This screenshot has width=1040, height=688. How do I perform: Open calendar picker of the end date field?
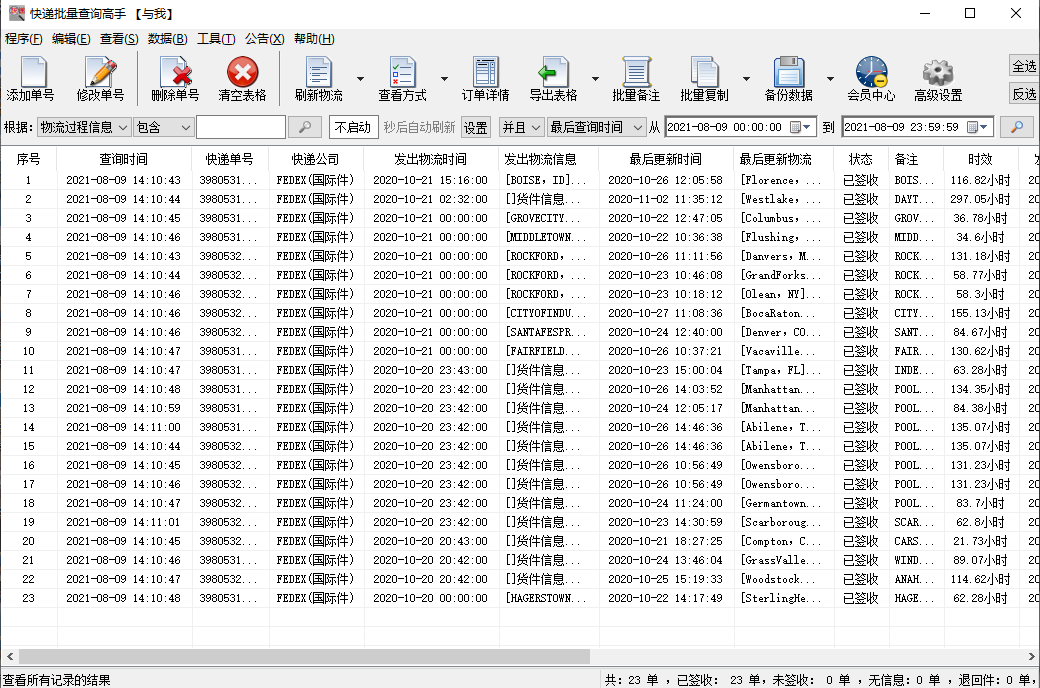click(x=977, y=127)
